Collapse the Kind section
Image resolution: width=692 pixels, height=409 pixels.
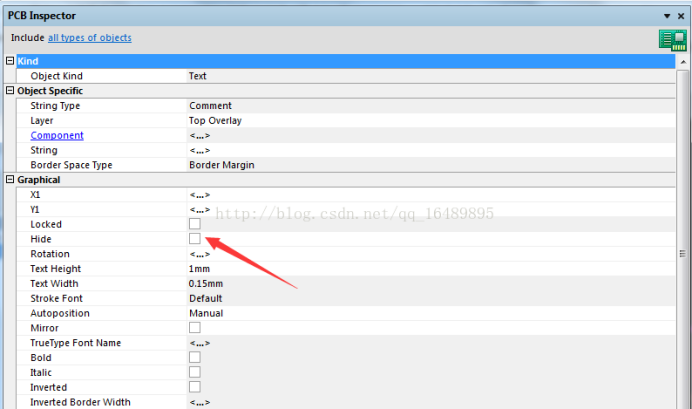tap(10, 61)
